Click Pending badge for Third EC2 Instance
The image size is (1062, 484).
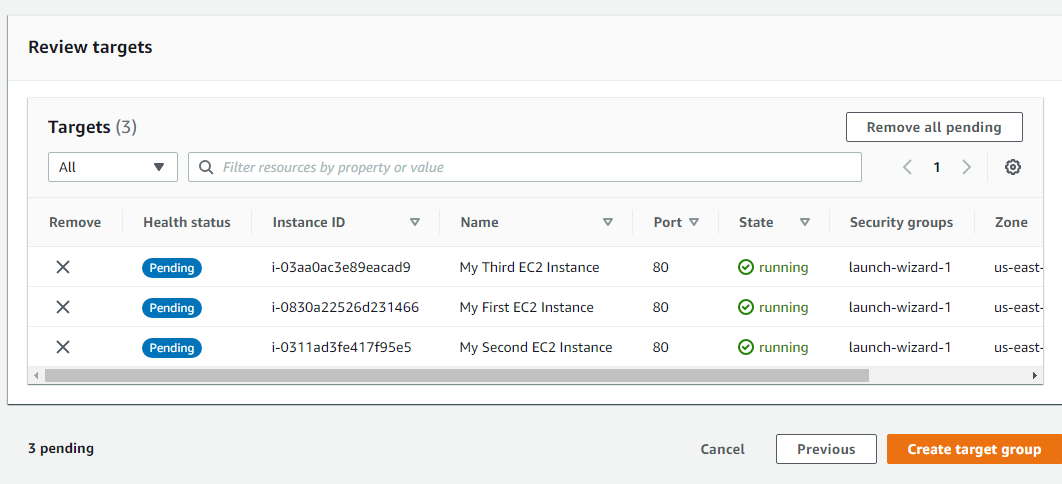click(172, 267)
